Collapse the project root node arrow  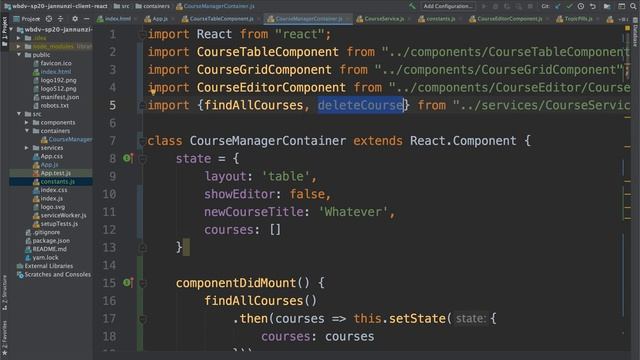pyautogui.click(x=12, y=29)
